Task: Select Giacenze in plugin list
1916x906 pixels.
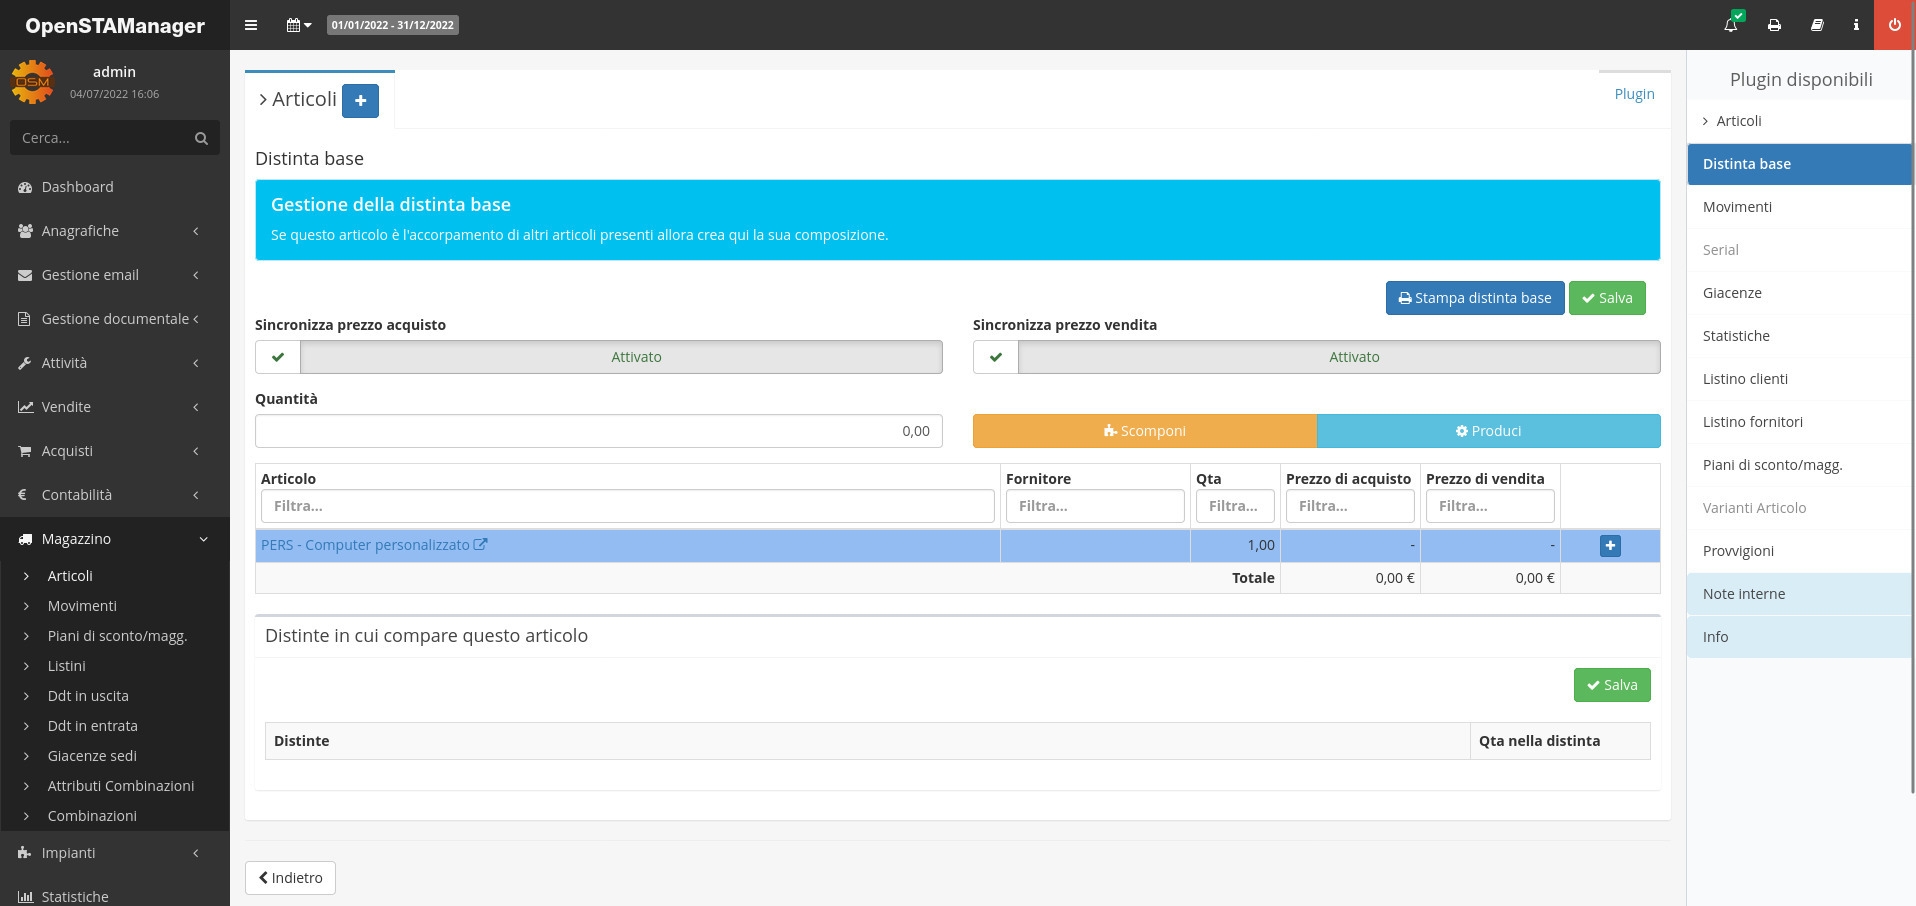Action: (1732, 293)
